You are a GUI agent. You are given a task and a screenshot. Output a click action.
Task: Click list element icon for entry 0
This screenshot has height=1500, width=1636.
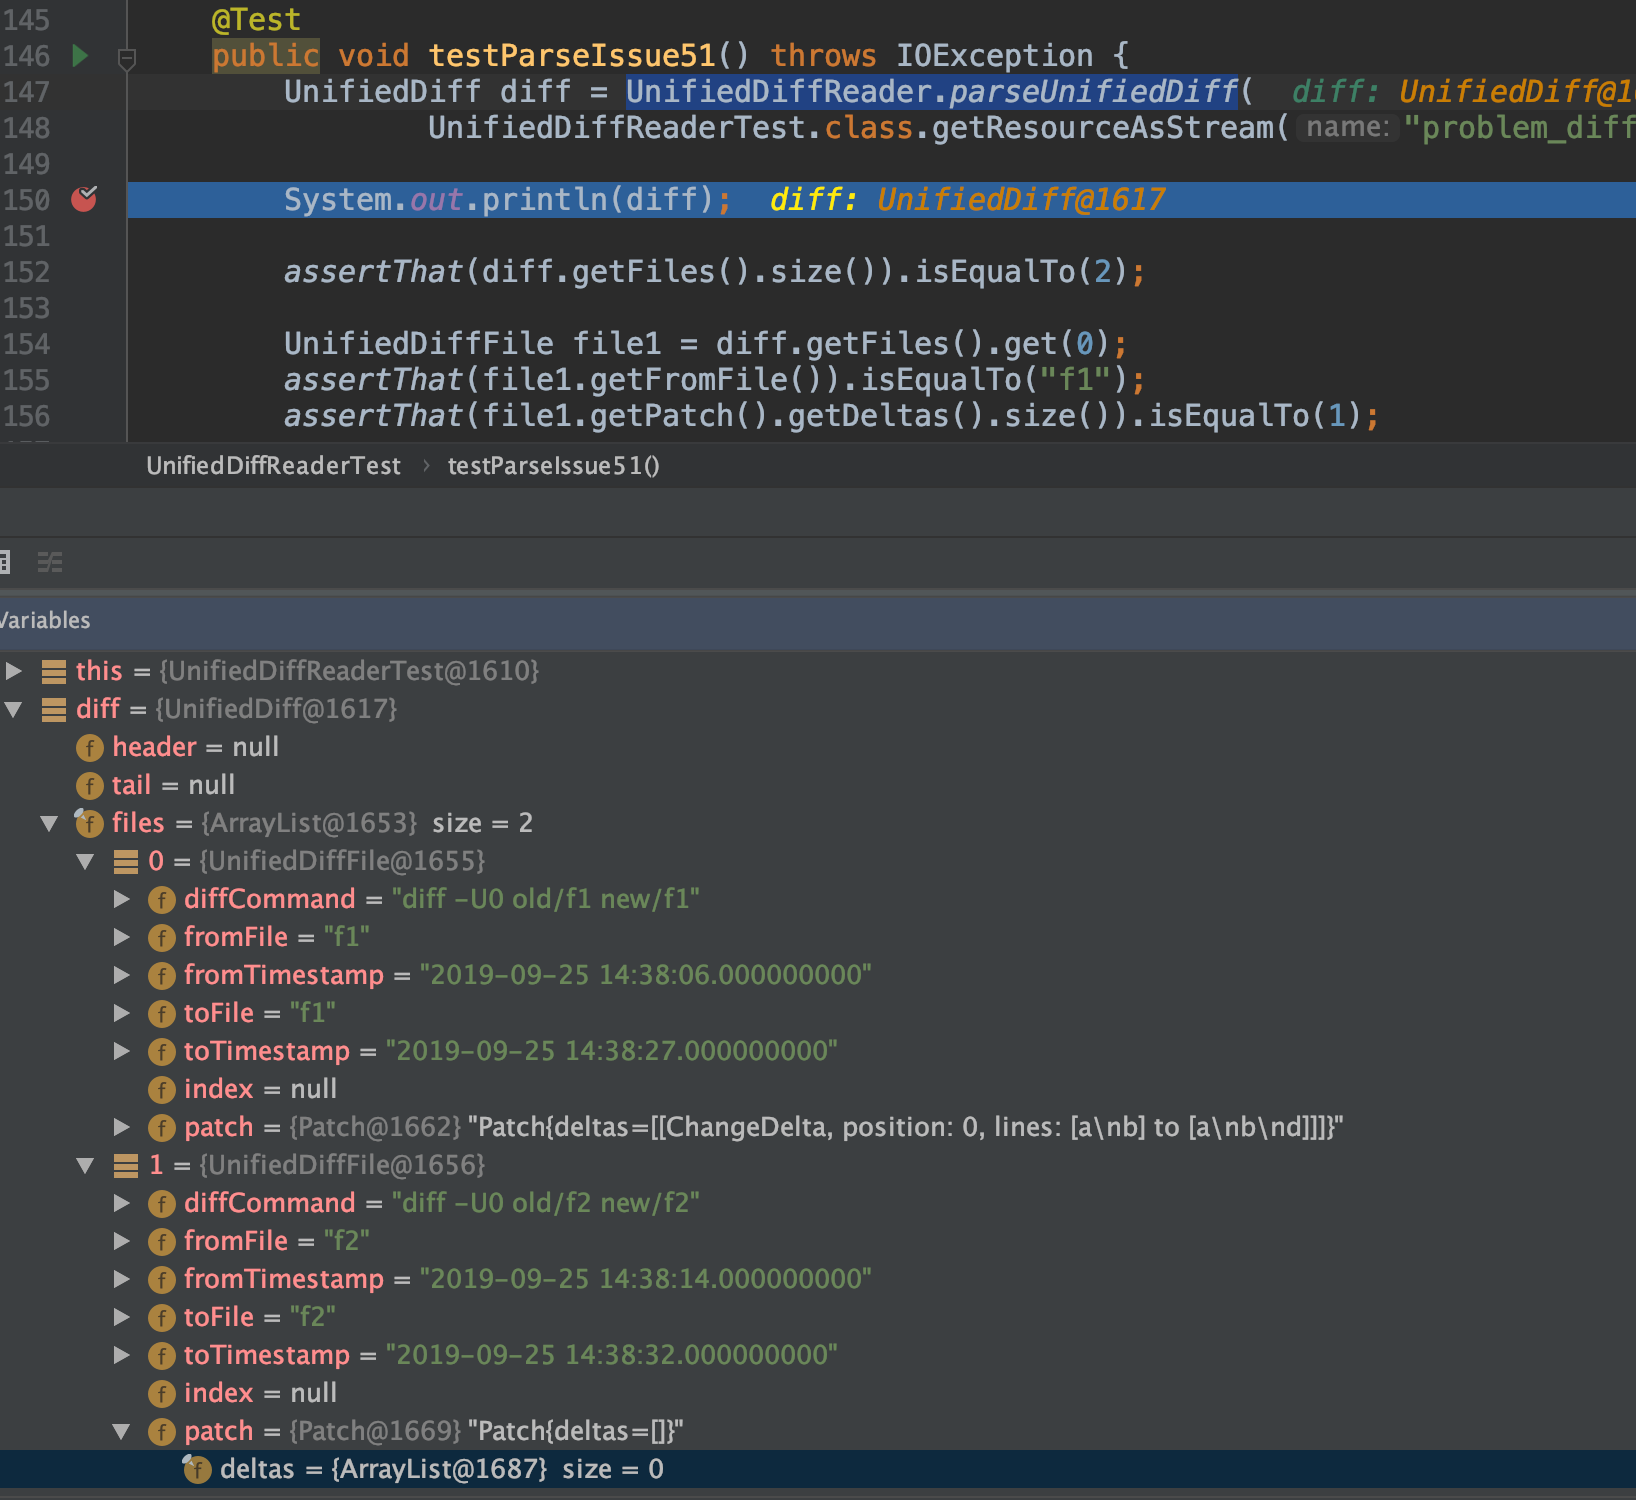coord(126,861)
